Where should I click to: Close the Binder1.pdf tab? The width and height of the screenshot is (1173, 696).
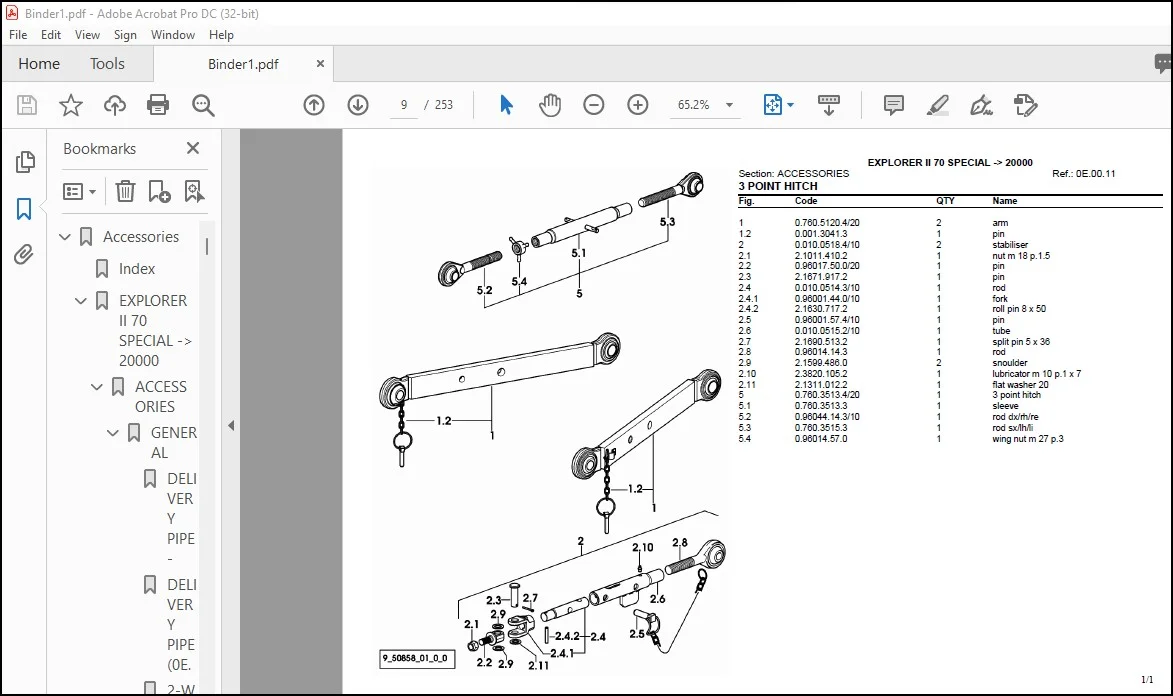(x=320, y=64)
